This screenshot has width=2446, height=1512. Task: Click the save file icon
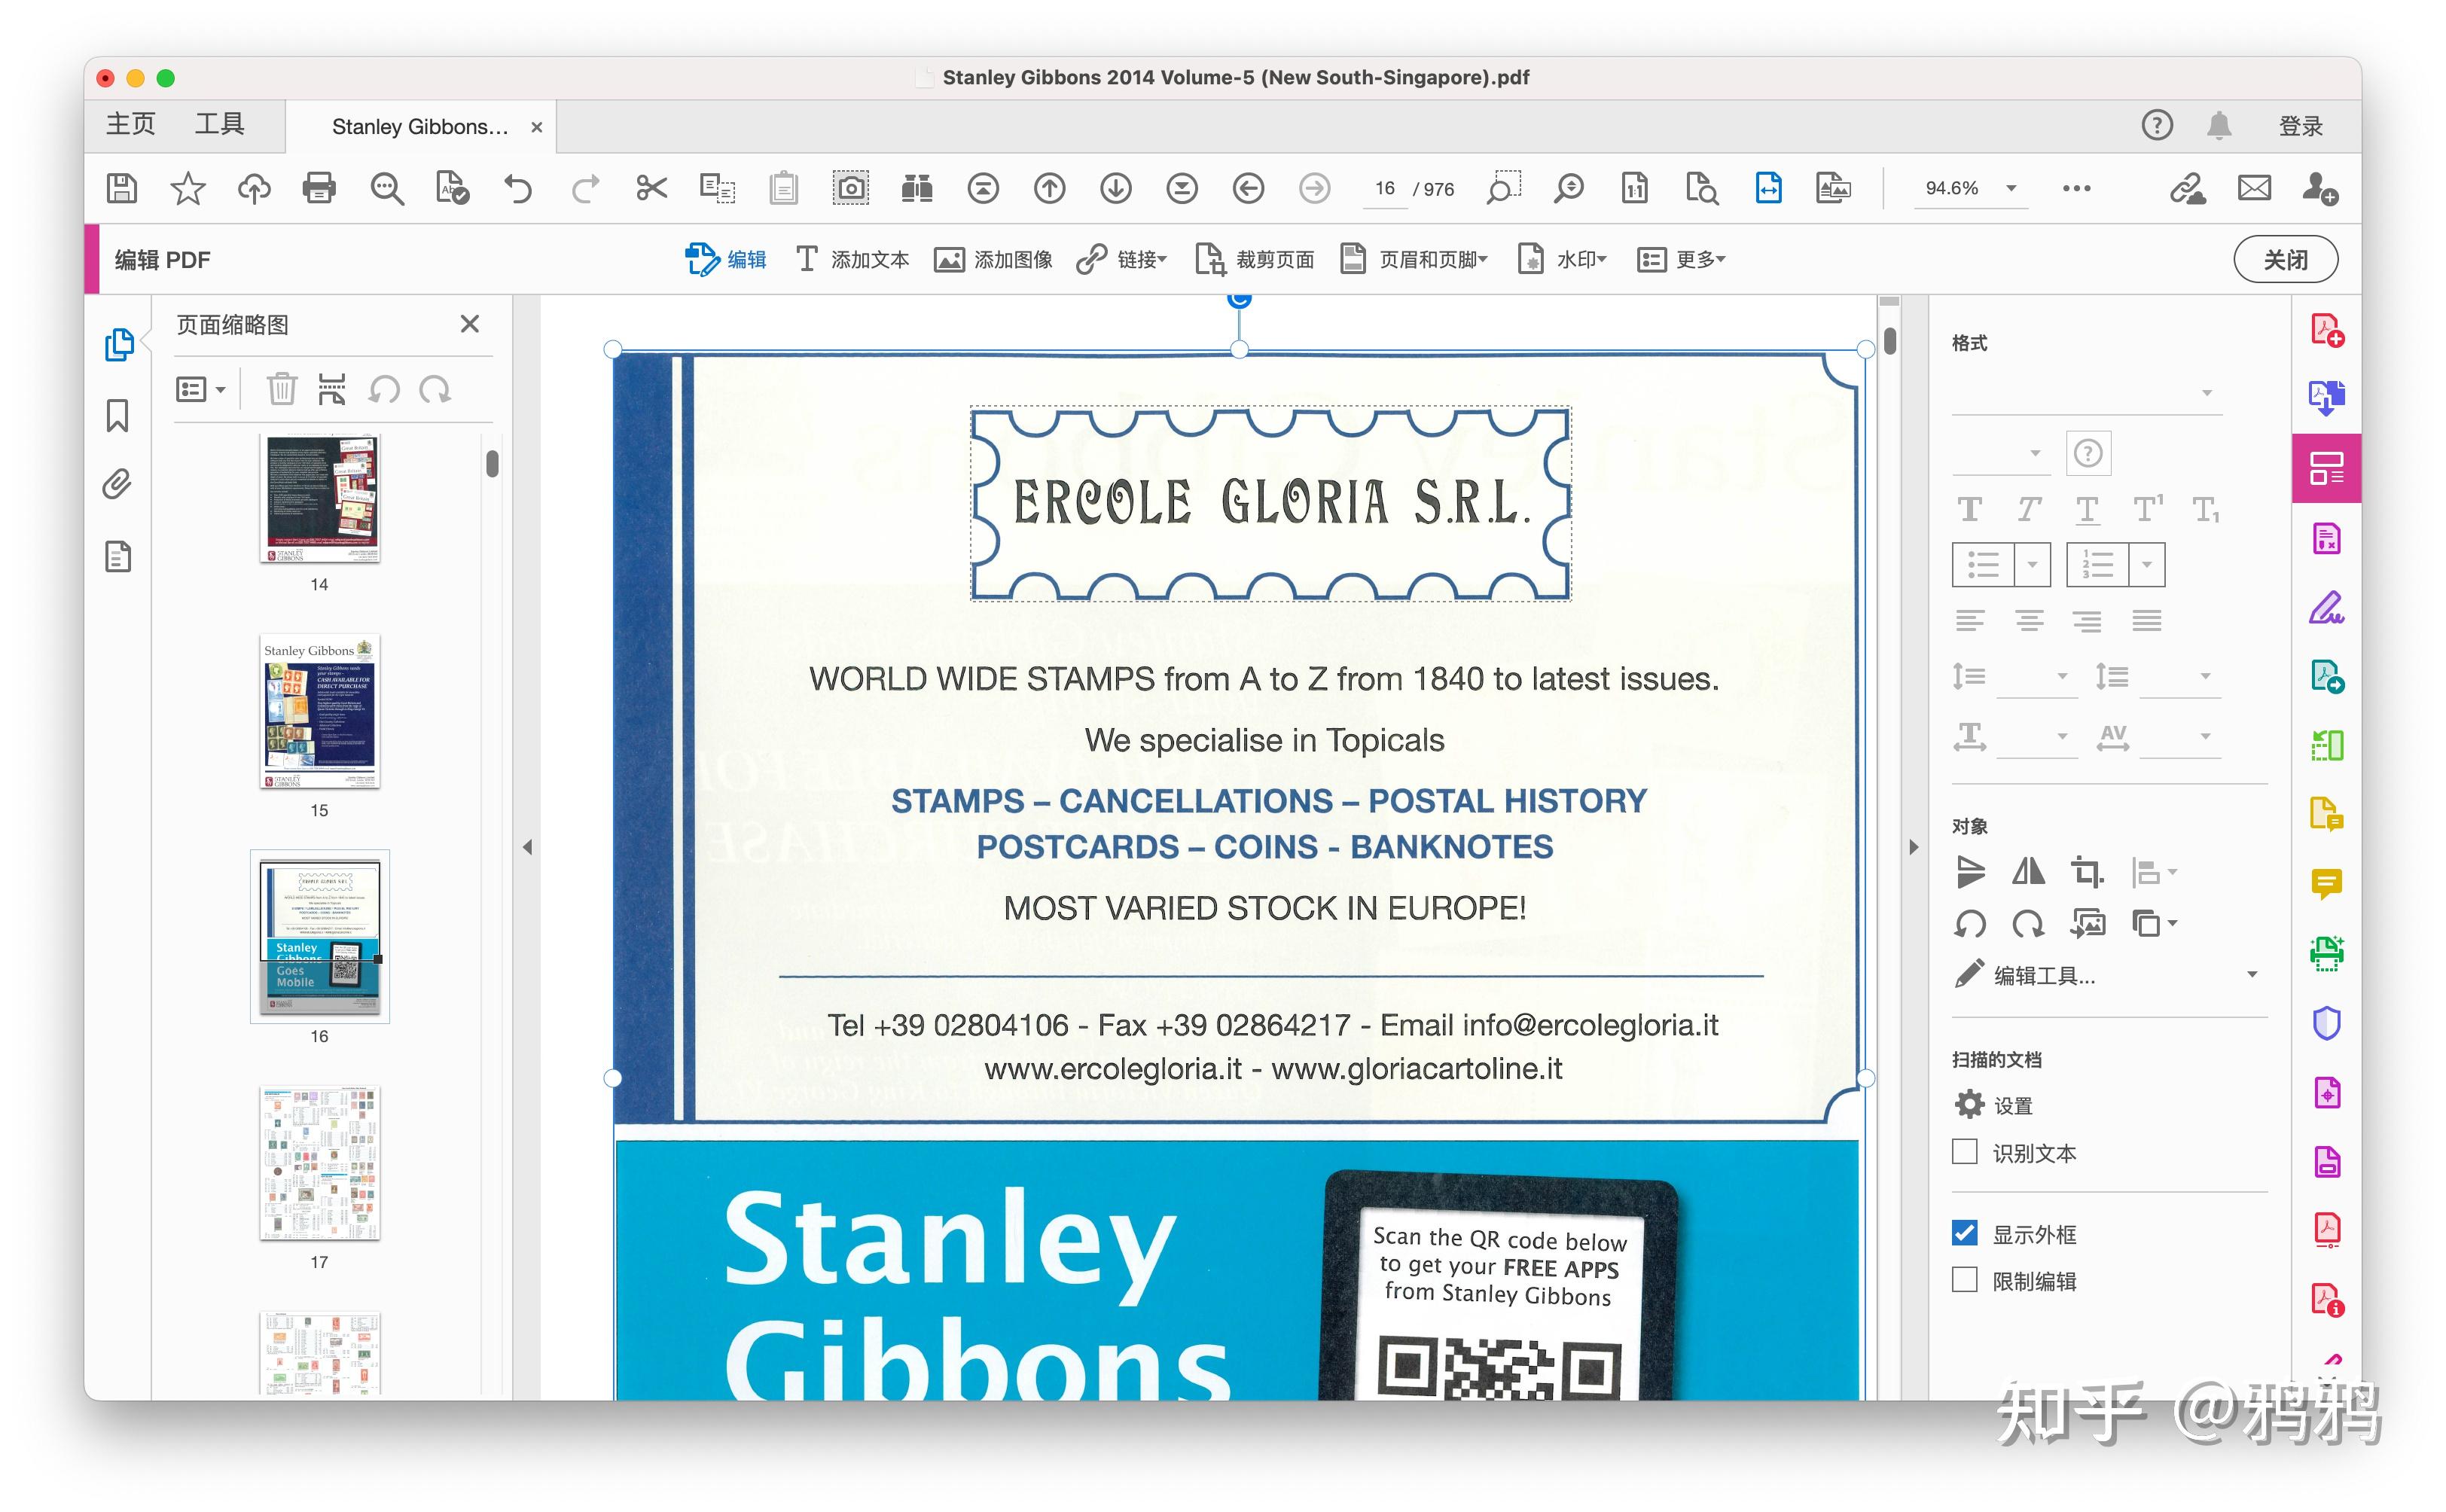[x=121, y=188]
